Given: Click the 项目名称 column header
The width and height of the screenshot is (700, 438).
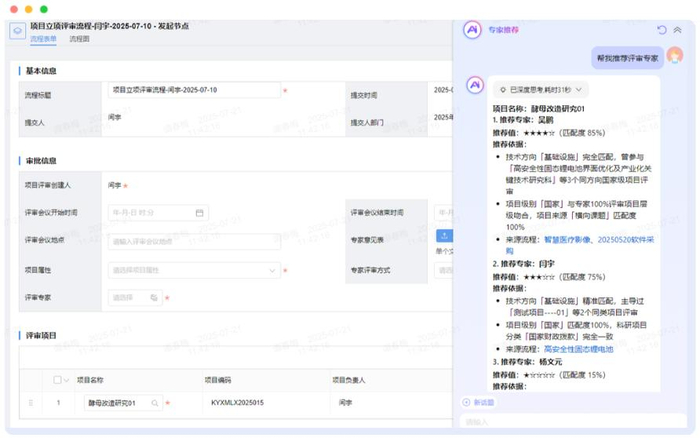Looking at the screenshot, I should 90,380.
